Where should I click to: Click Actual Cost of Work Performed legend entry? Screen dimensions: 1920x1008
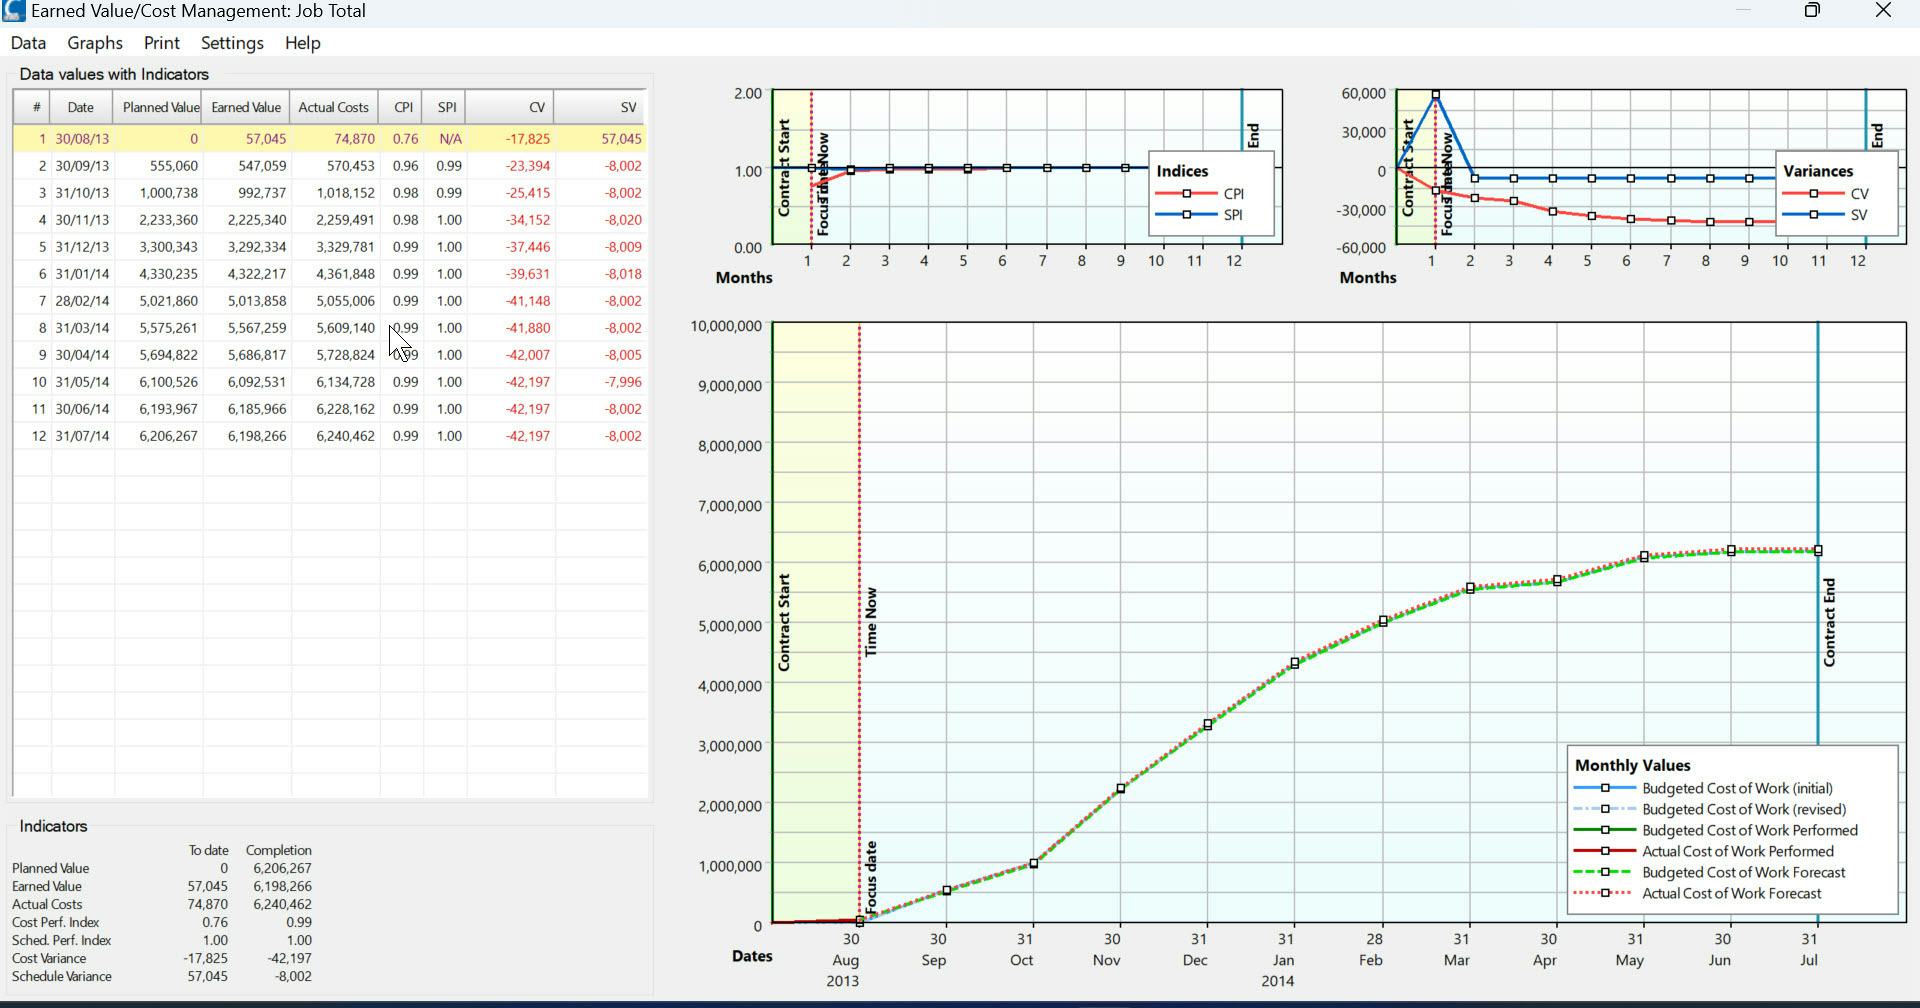pyautogui.click(x=1704, y=852)
